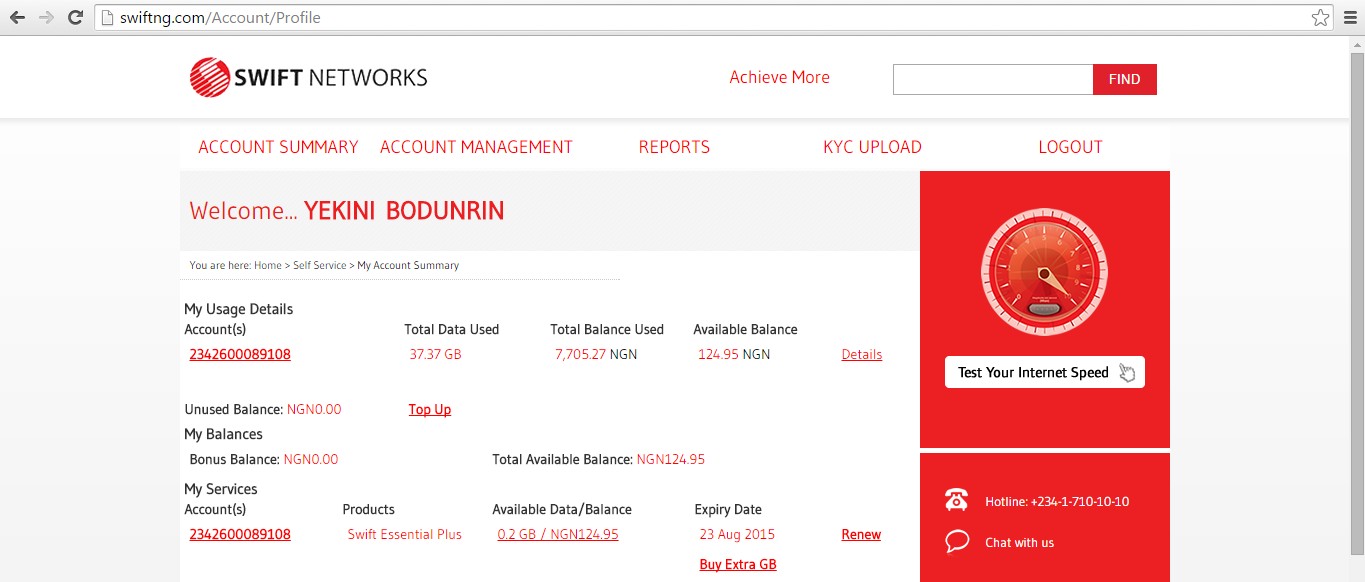1365x582 pixels.
Task: Bookmark the page using the star icon
Action: (x=1322, y=17)
